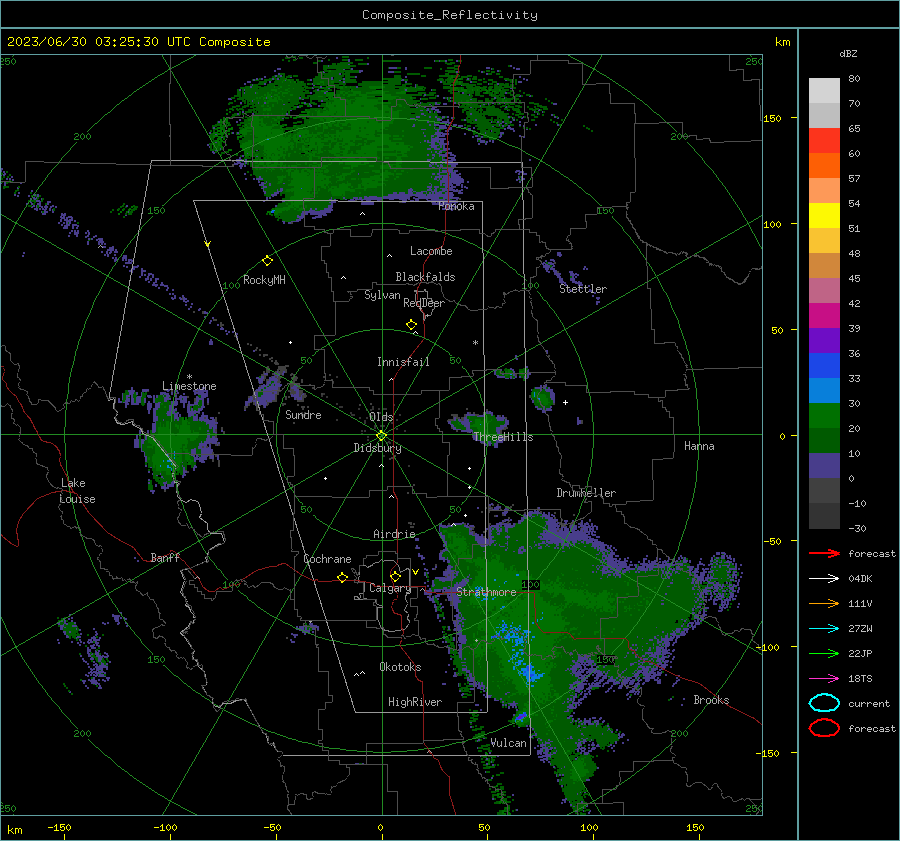Select the magenta 39 dBZ color swatch
900x841 pixels.
coord(824,316)
